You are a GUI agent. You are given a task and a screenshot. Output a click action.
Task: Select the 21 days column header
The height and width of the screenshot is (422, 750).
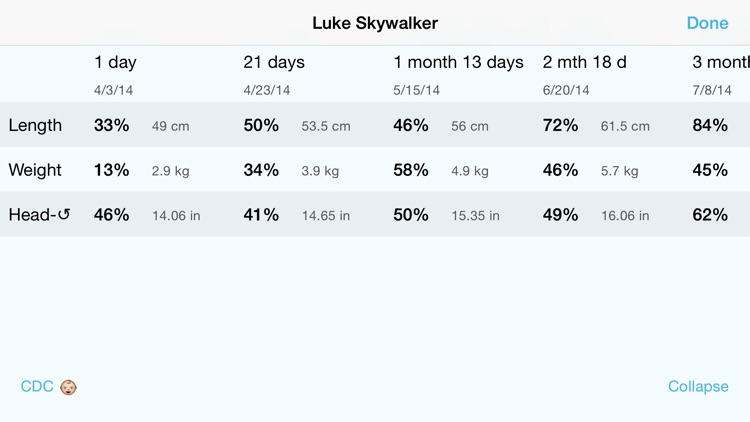(x=274, y=62)
